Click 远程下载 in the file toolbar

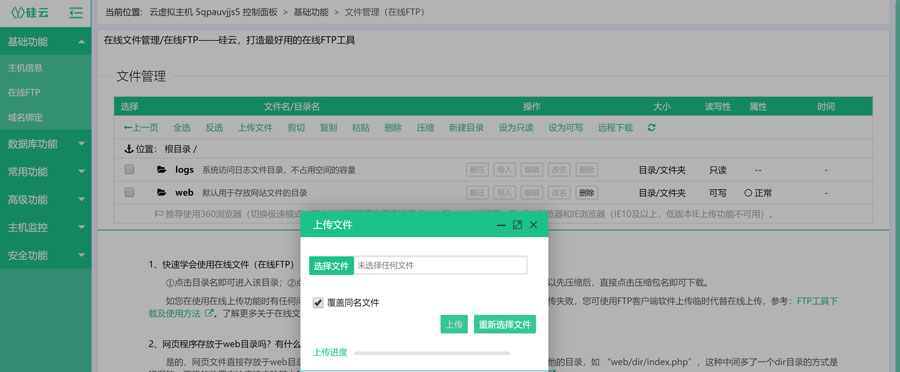616,127
